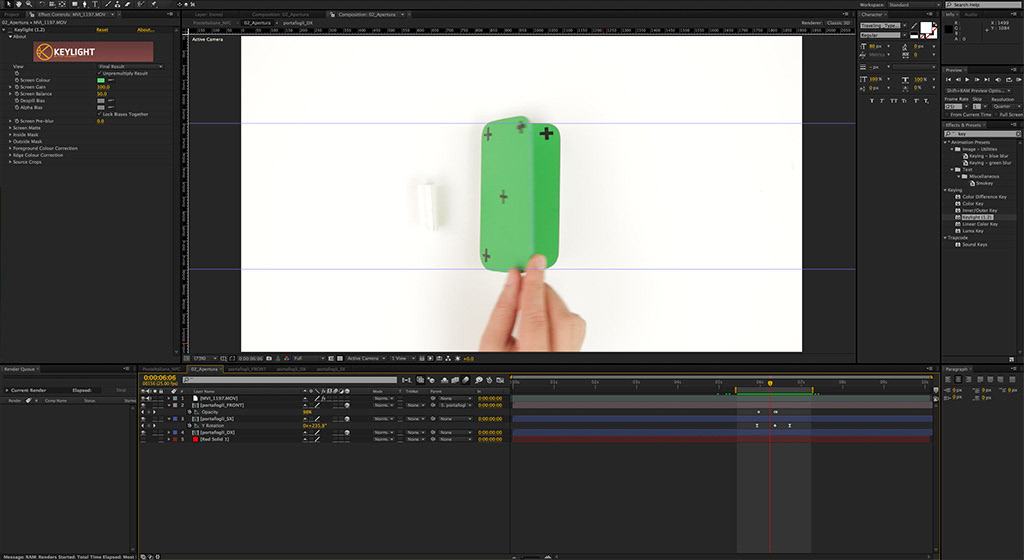This screenshot has height=560, width=1024.
Task: Jump to last frame in Preview panel
Action: tap(987, 80)
